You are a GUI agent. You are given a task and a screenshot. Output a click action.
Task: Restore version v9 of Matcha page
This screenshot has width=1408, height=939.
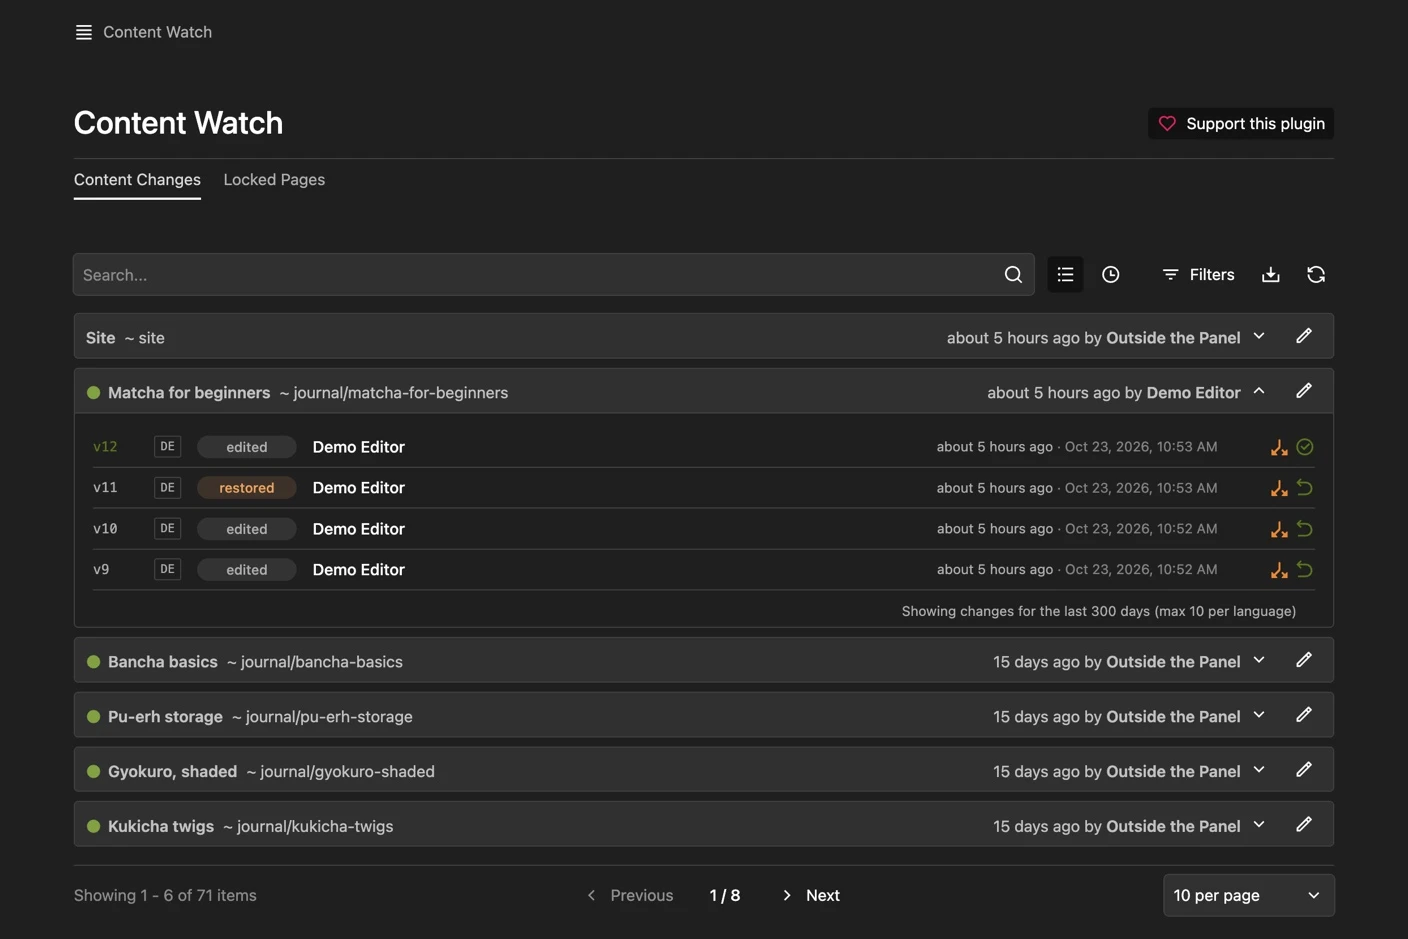pos(1305,570)
